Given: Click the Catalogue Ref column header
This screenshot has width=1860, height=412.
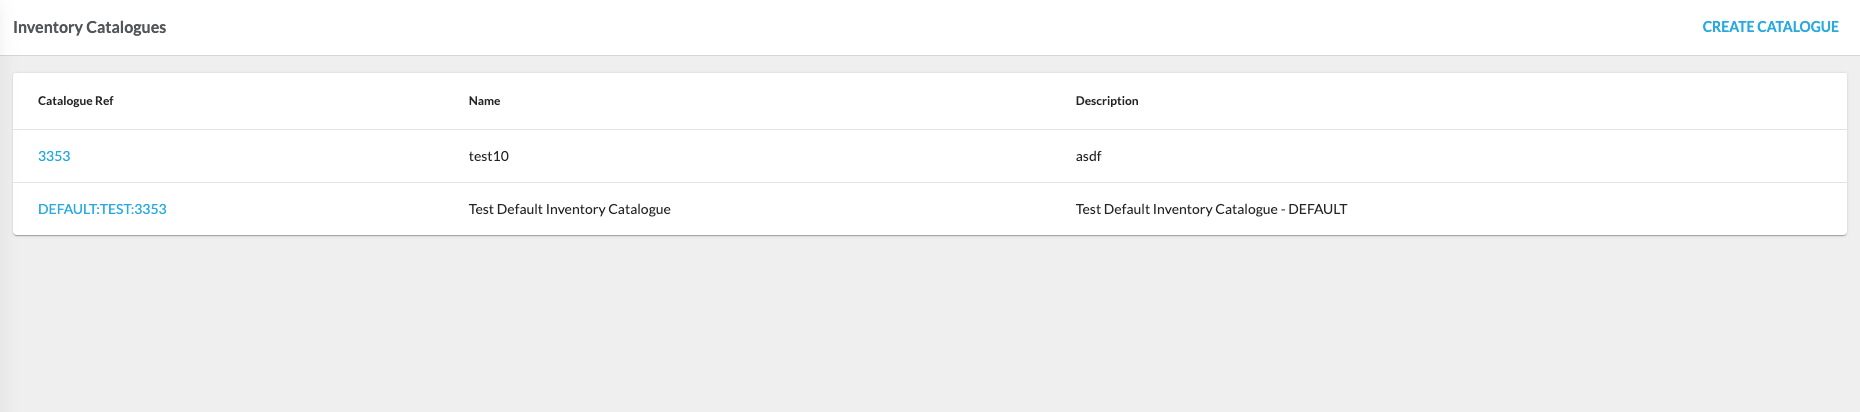Looking at the screenshot, I should (76, 101).
